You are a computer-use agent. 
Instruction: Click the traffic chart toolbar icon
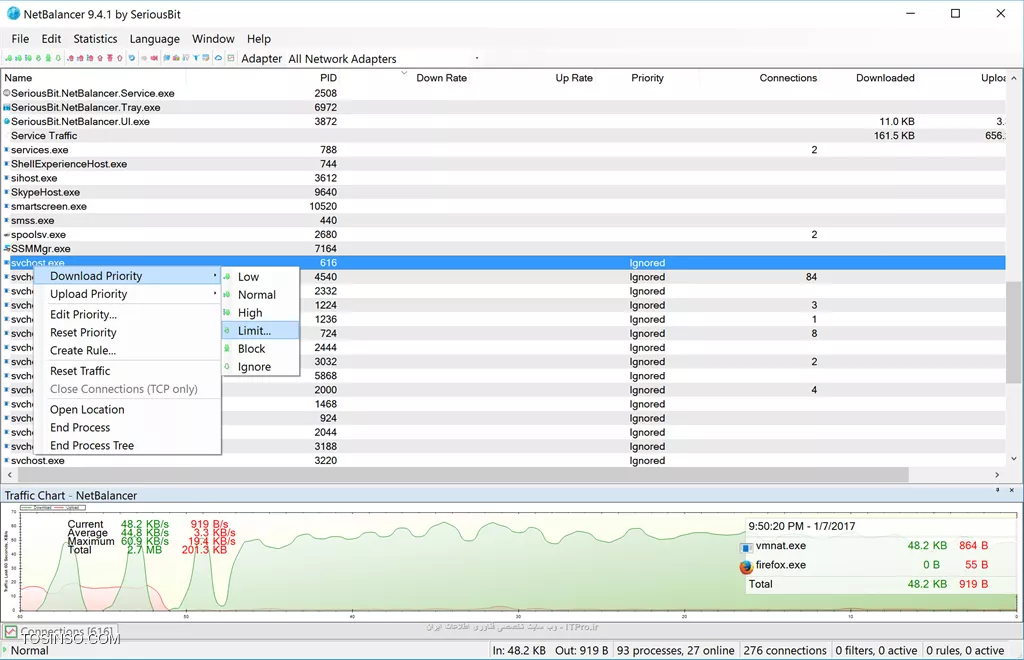coord(231,58)
